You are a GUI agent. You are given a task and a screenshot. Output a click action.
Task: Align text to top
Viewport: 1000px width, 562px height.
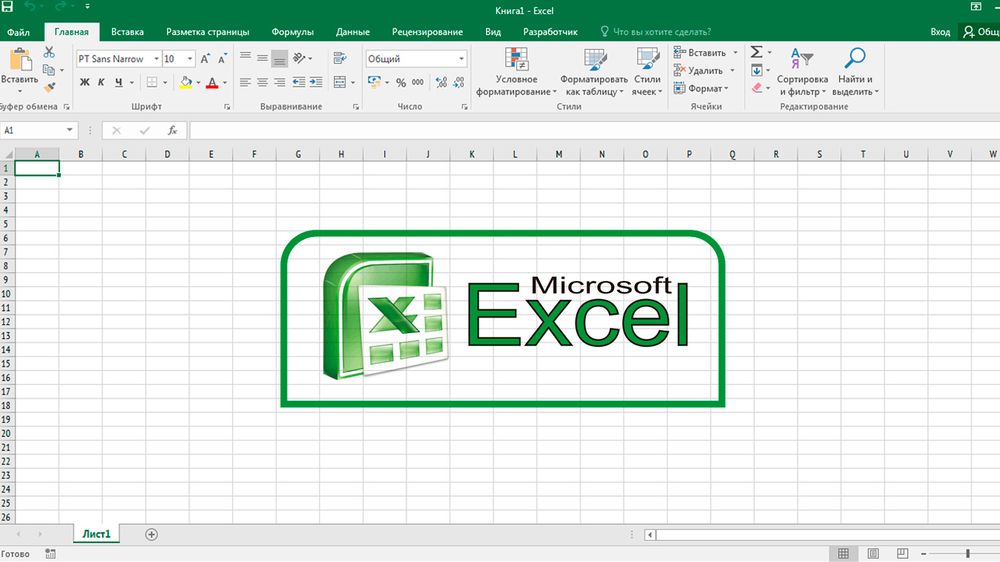(245, 58)
